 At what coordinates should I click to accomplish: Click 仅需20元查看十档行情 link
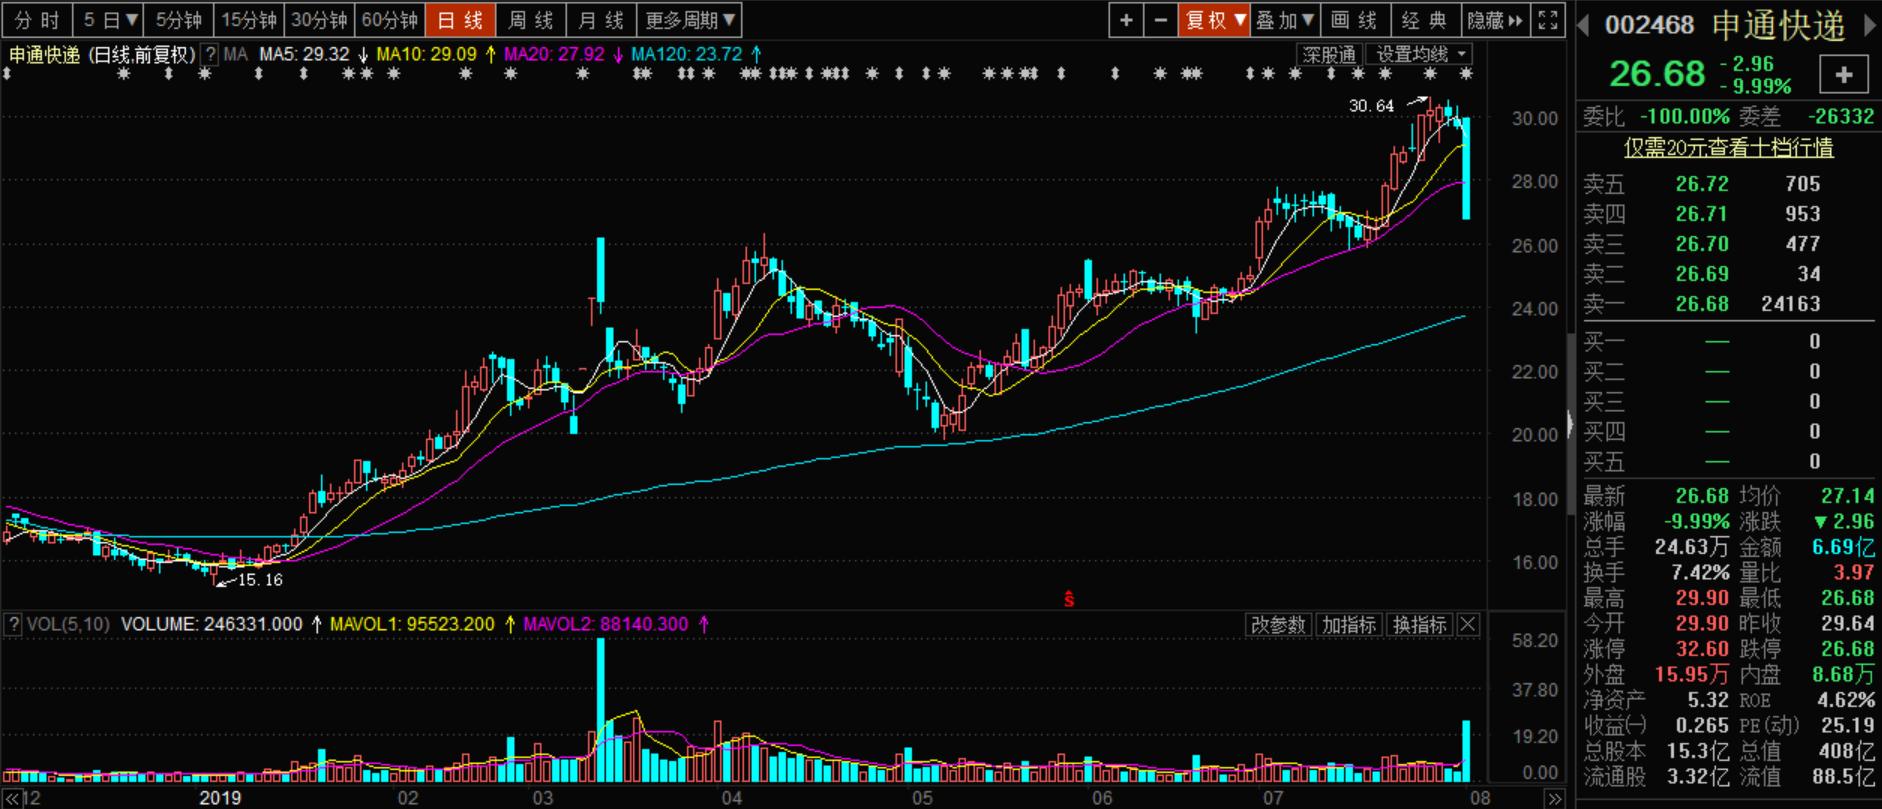click(1728, 148)
